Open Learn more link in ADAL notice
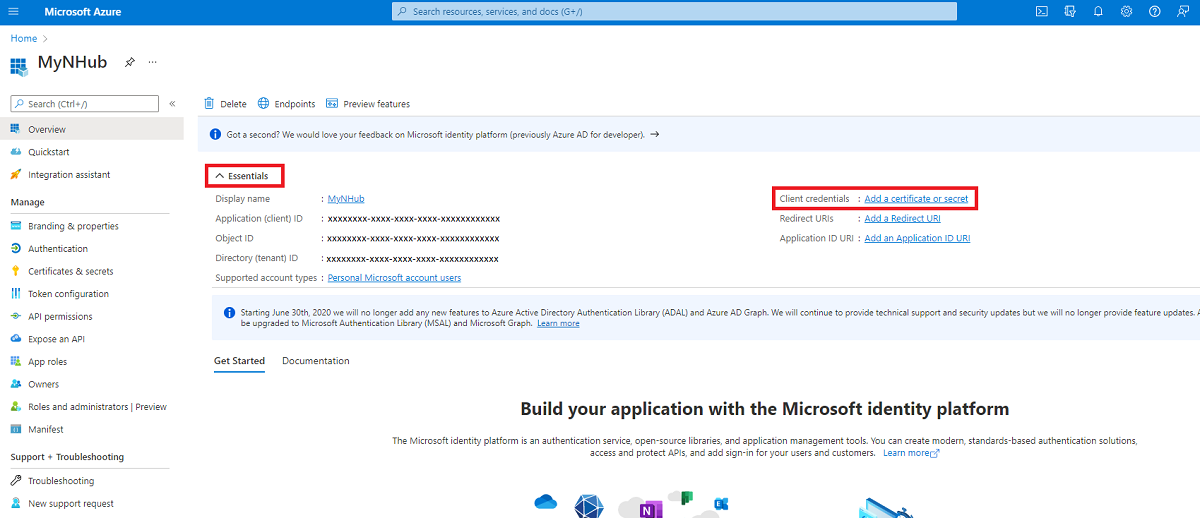The width and height of the screenshot is (1200, 518). pyautogui.click(x=558, y=323)
